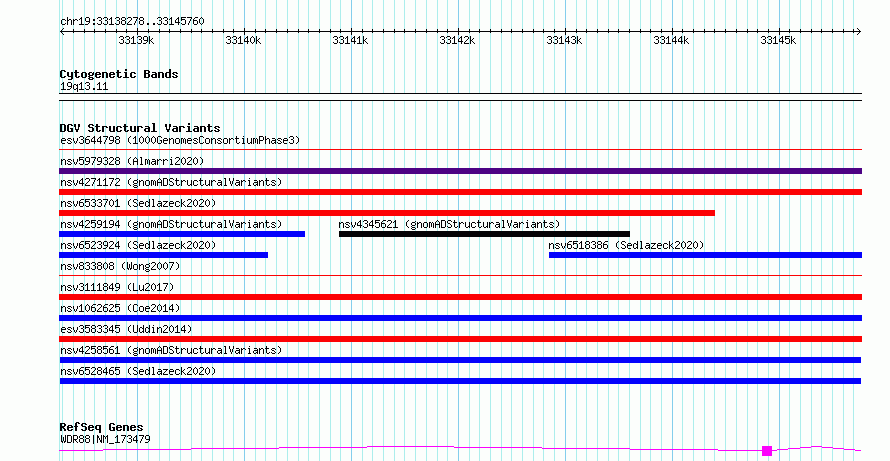The width and height of the screenshot is (890, 461).
Task: Click the nsv4259194 (gnomADStructuralVariants) label
Action: click(x=171, y=224)
